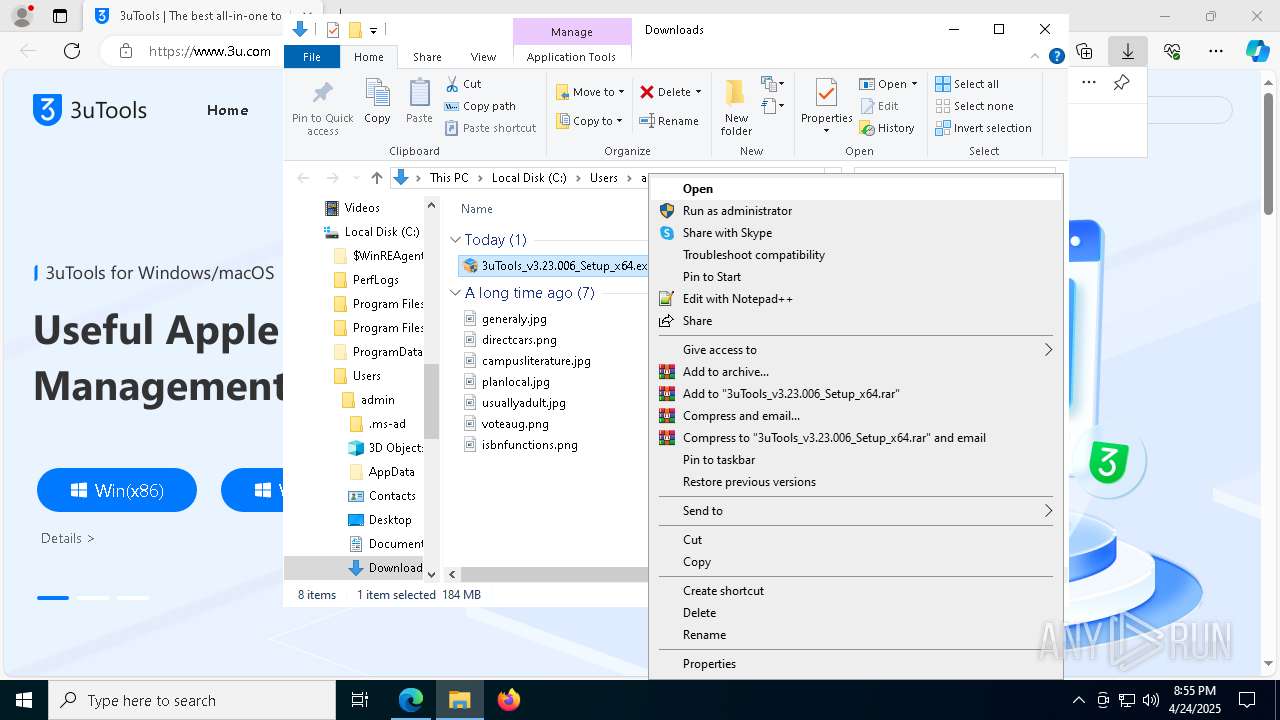Click Rename in Organize group
Viewport: 1280px width, 720px height.
point(670,121)
